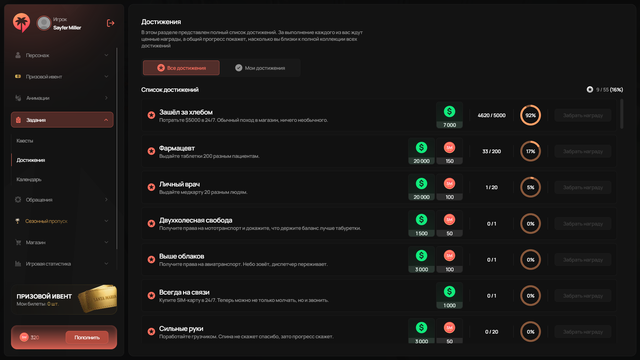This screenshot has width=640, height=360.
Task: Expand the Персонаж menu chevron
Action: (x=106, y=55)
